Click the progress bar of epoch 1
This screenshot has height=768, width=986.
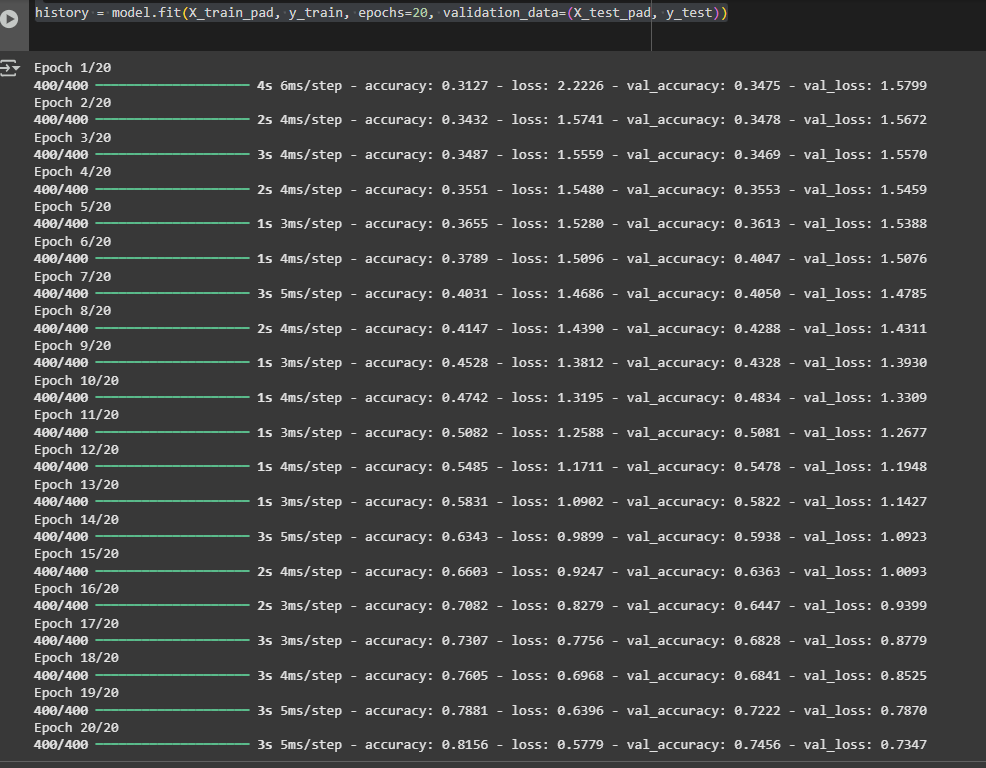[x=172, y=85]
